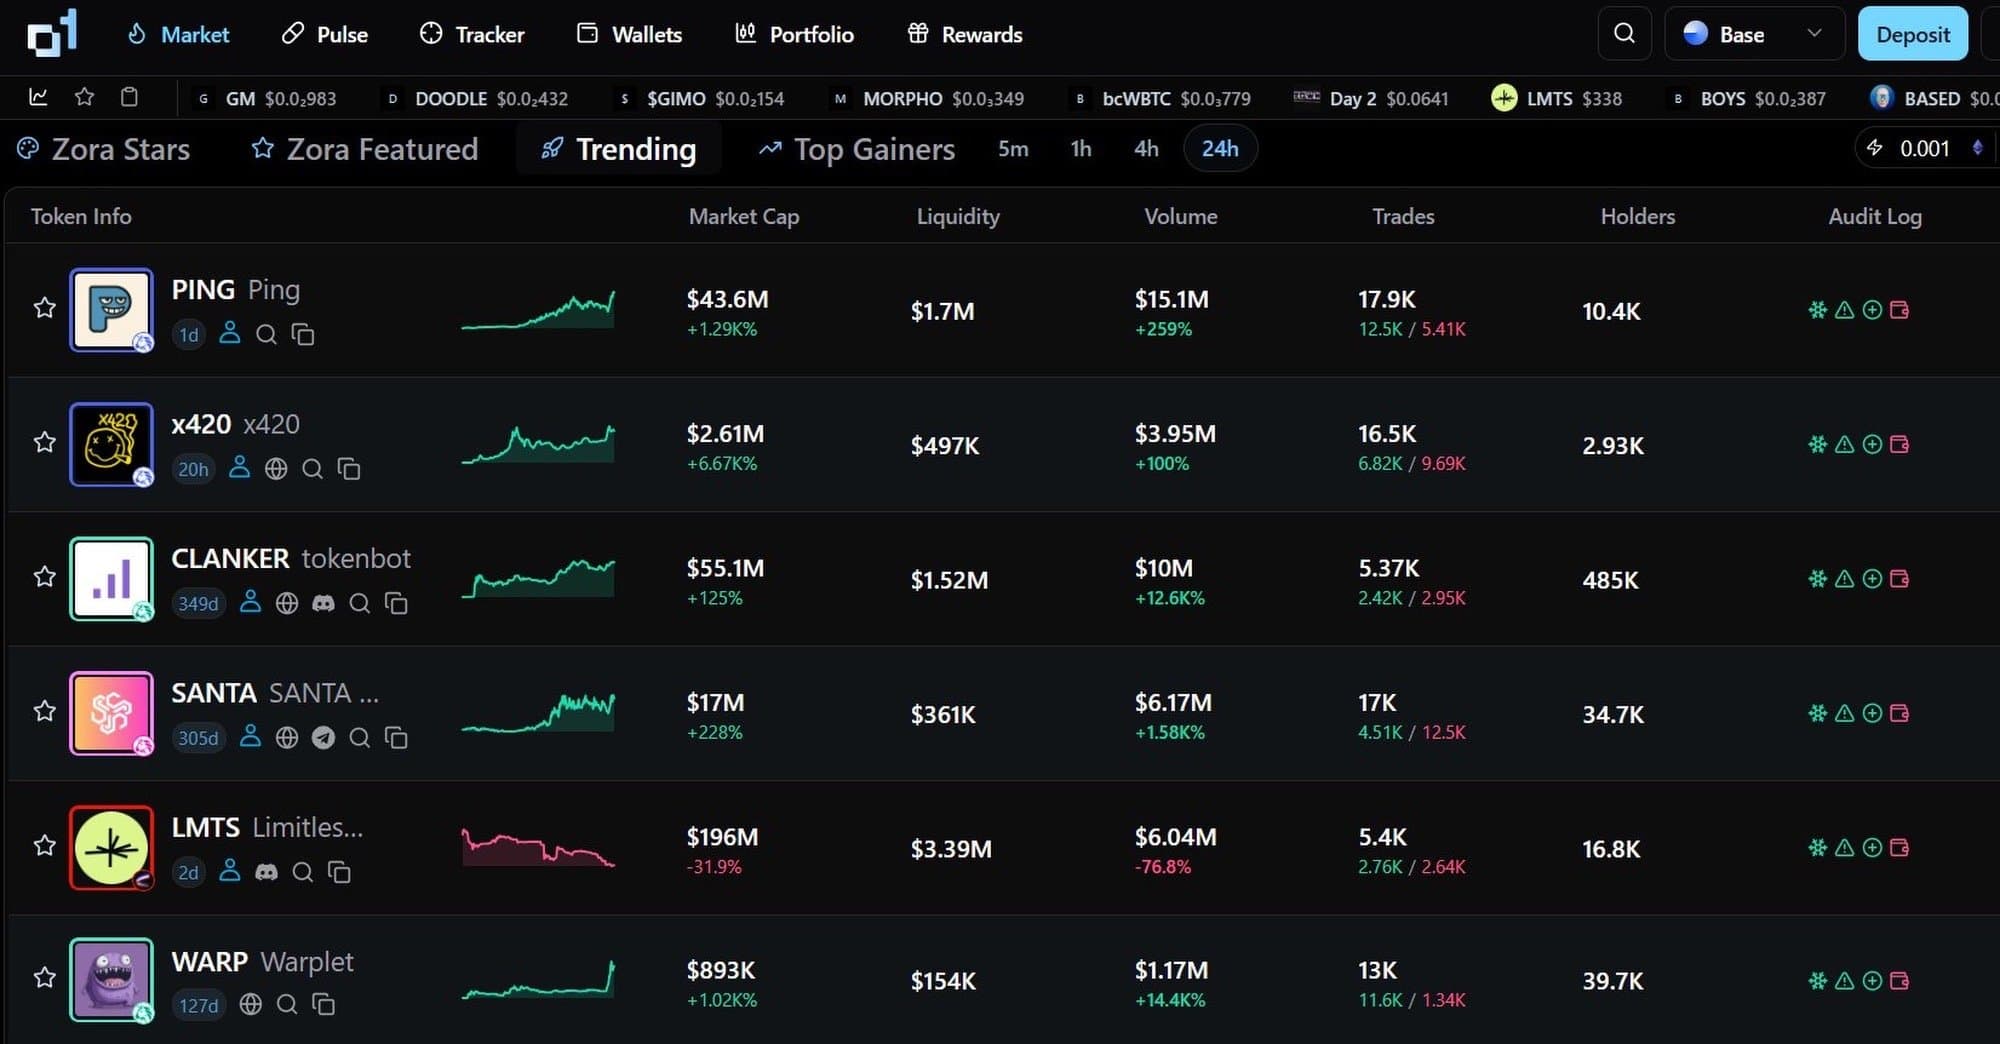Search WARP token via magnifier icon
Screen dimensions: 2000x1044
(287, 1004)
